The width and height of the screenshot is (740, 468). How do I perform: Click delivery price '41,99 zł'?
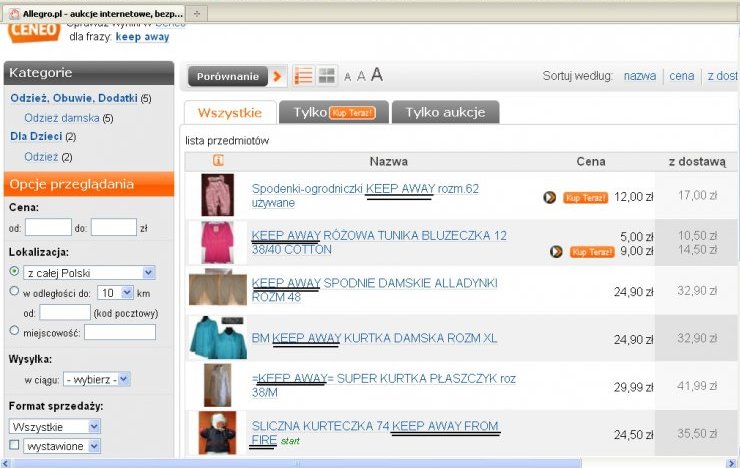[x=697, y=385]
